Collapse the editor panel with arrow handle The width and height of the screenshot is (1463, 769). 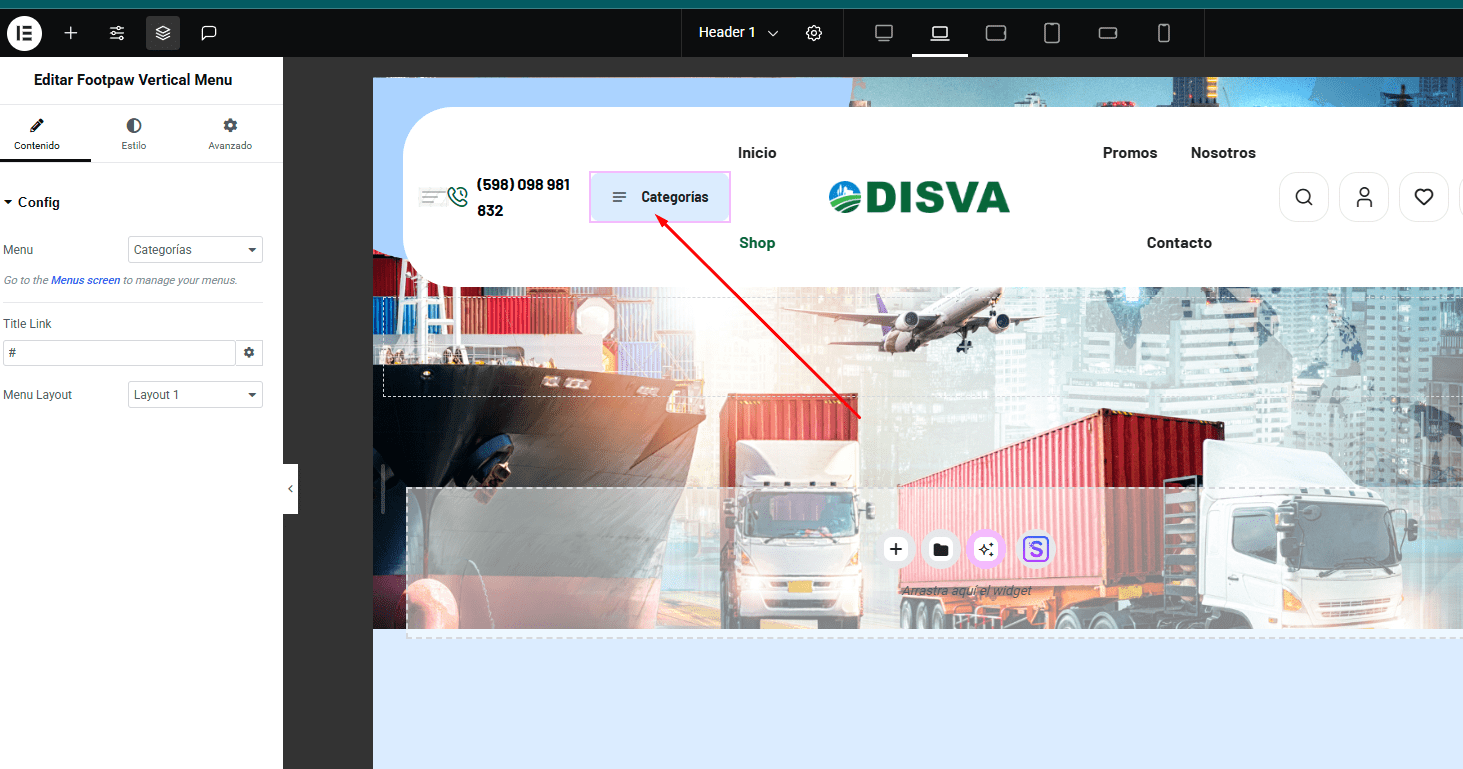[290, 489]
